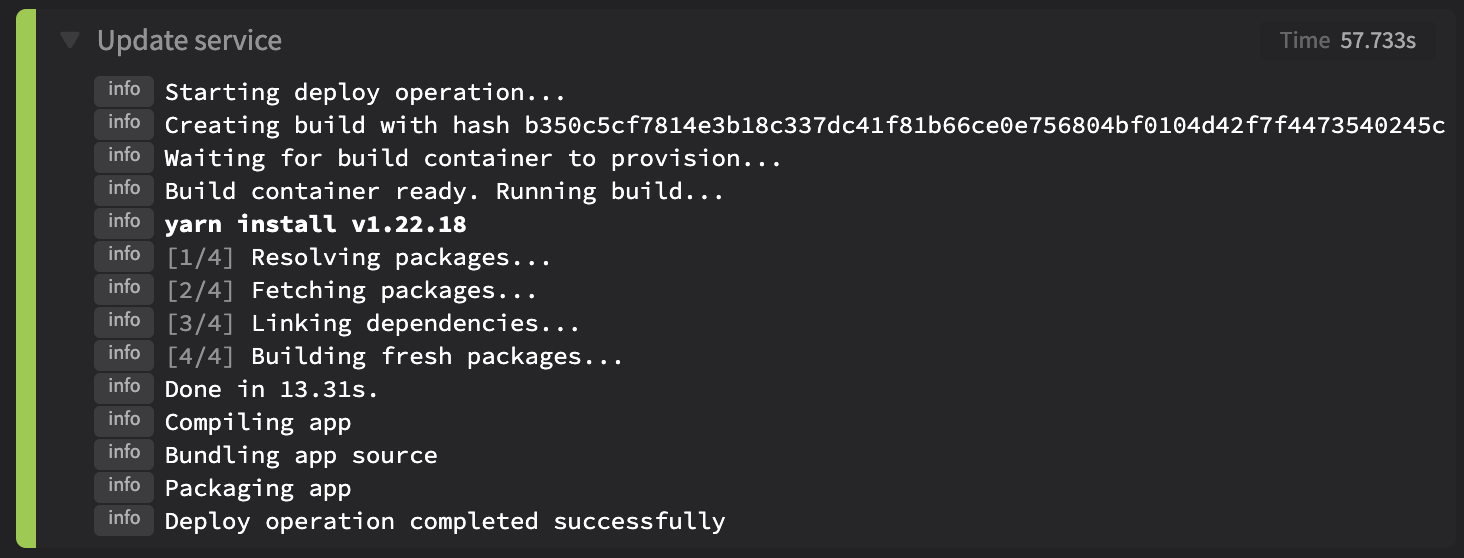Viewport: 1464px width, 558px height.
Task: Click the build hash b350c5cf… text
Action: pyautogui.click(x=984, y=125)
